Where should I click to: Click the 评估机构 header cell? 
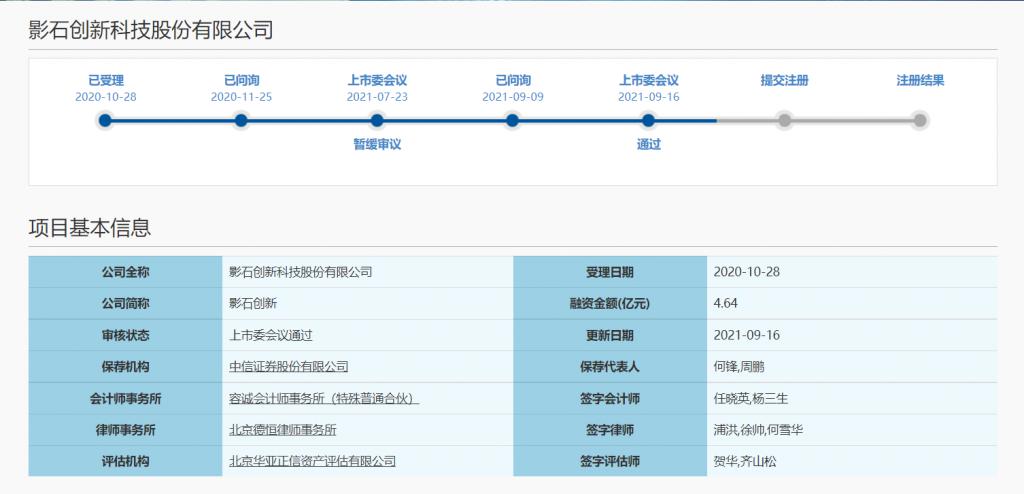pos(125,461)
